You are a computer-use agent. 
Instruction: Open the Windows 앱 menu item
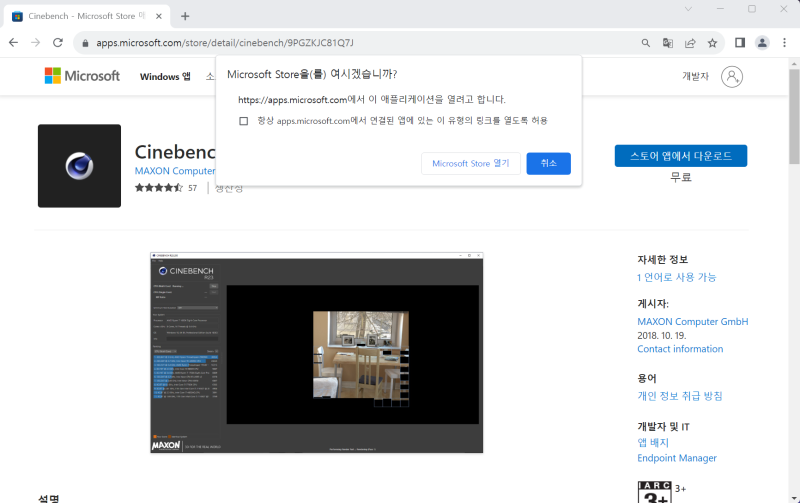pos(165,77)
